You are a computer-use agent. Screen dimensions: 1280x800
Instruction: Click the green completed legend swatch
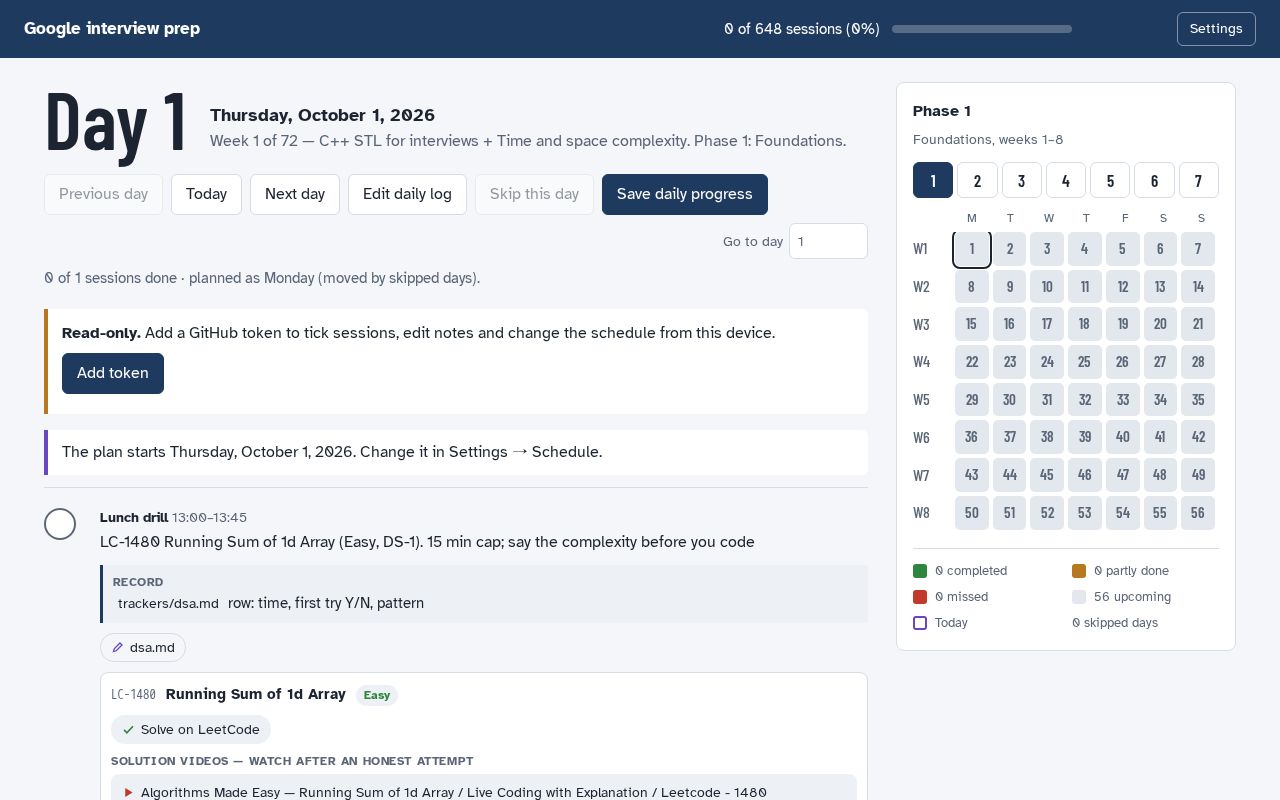click(x=920, y=571)
